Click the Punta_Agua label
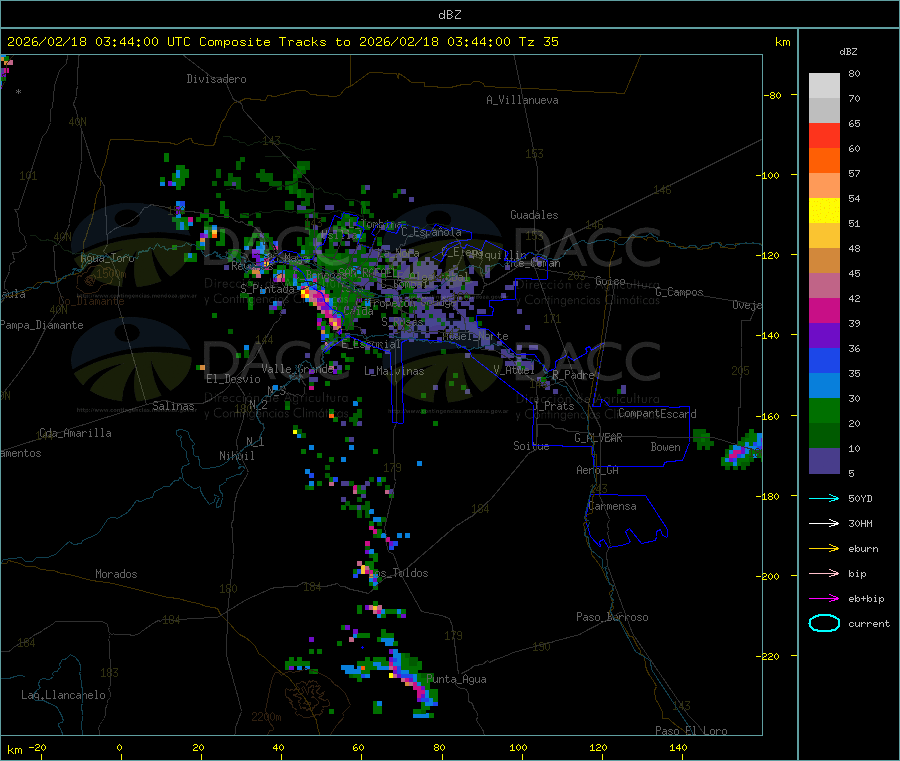Image resolution: width=900 pixels, height=761 pixels. click(456, 679)
